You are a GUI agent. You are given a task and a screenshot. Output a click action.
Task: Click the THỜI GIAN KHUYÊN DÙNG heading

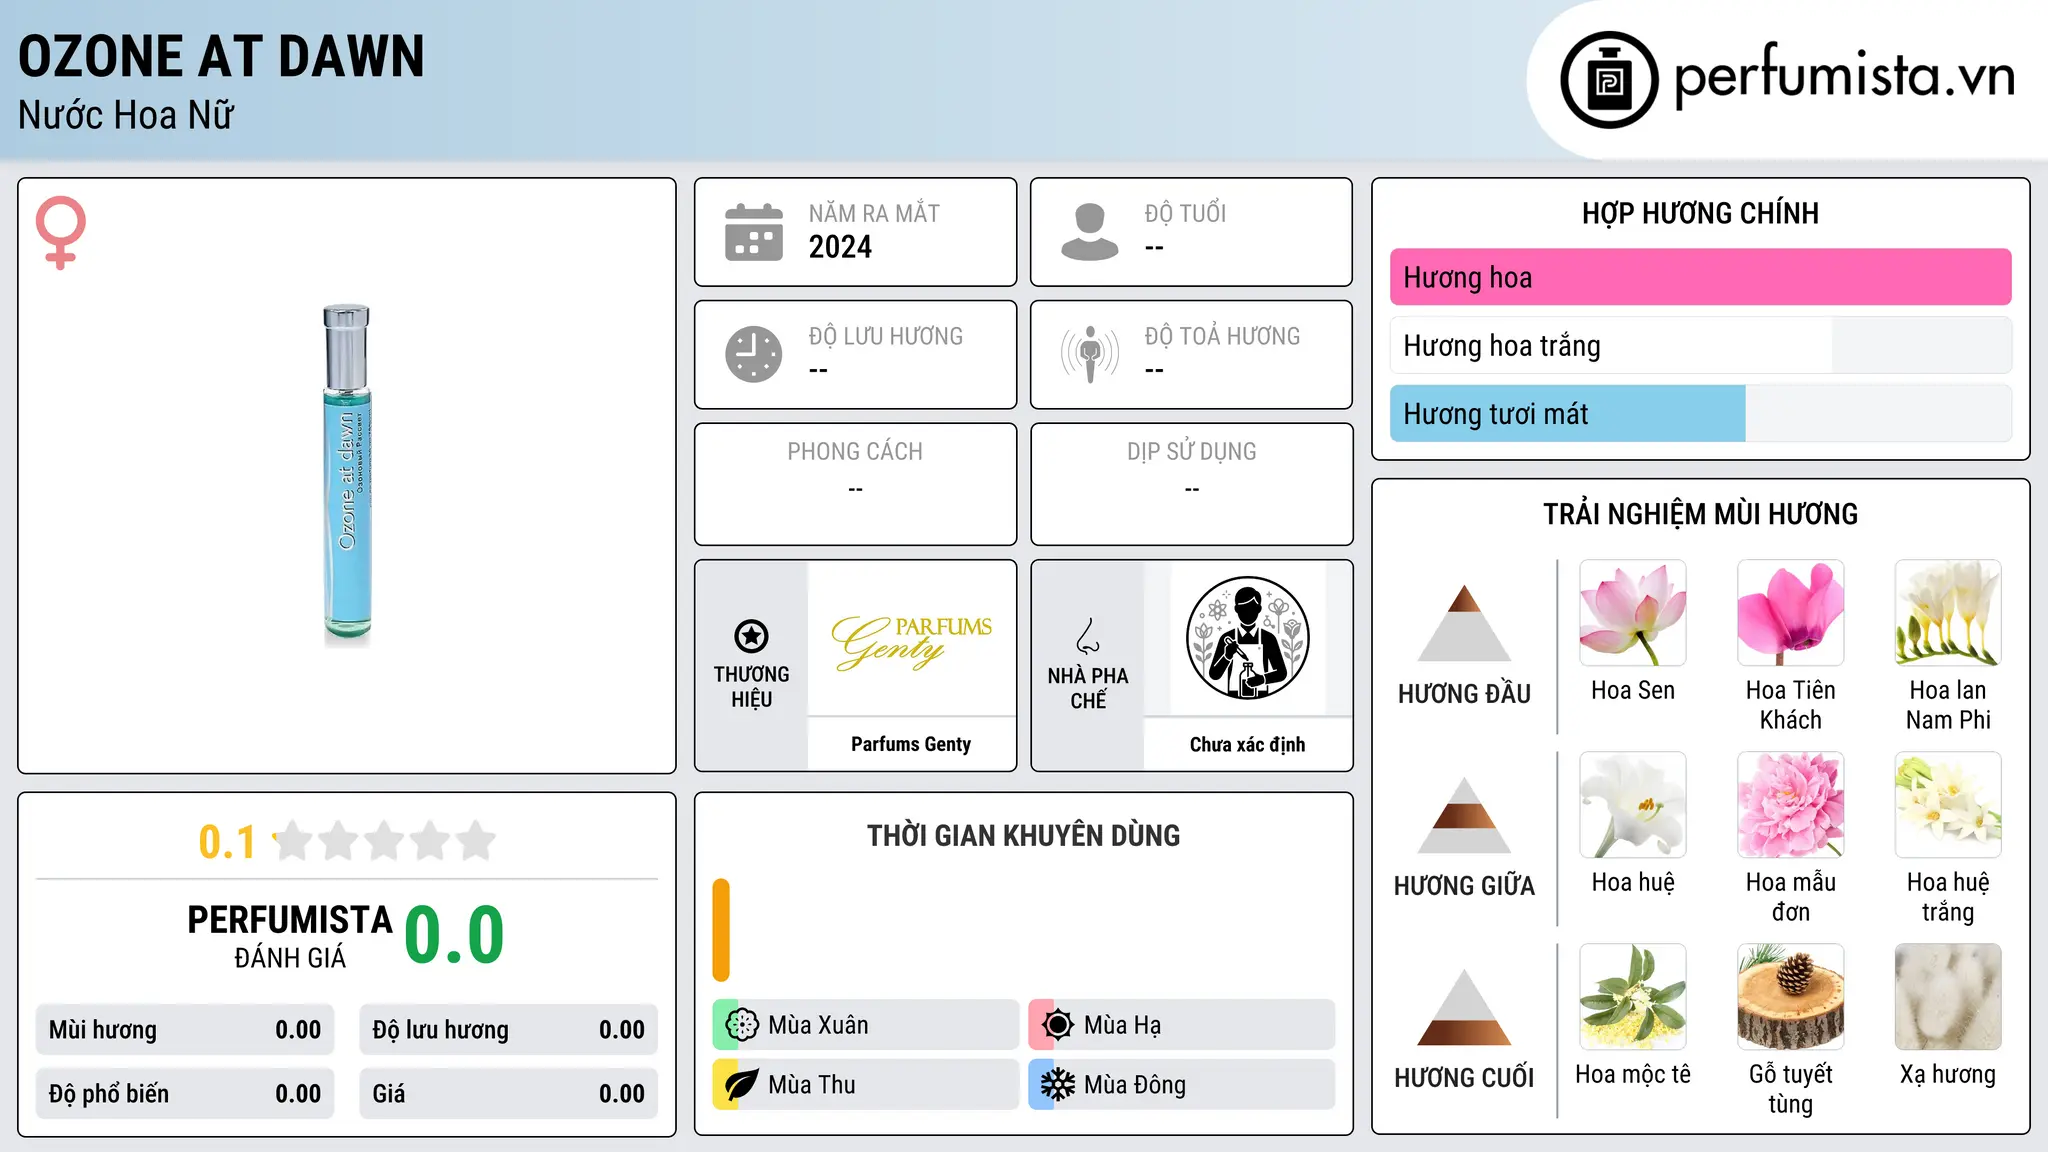tap(1023, 835)
